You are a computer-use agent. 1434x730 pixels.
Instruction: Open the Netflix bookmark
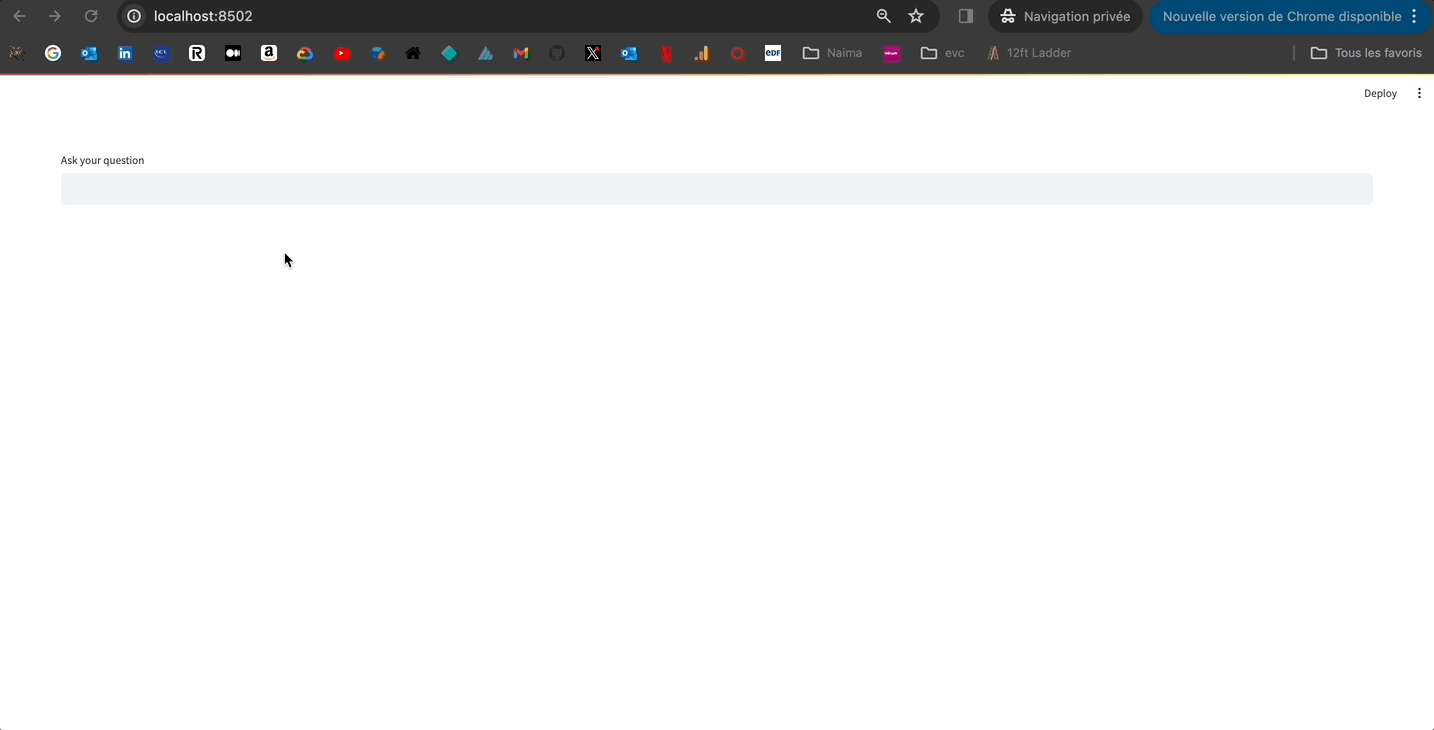pos(665,53)
